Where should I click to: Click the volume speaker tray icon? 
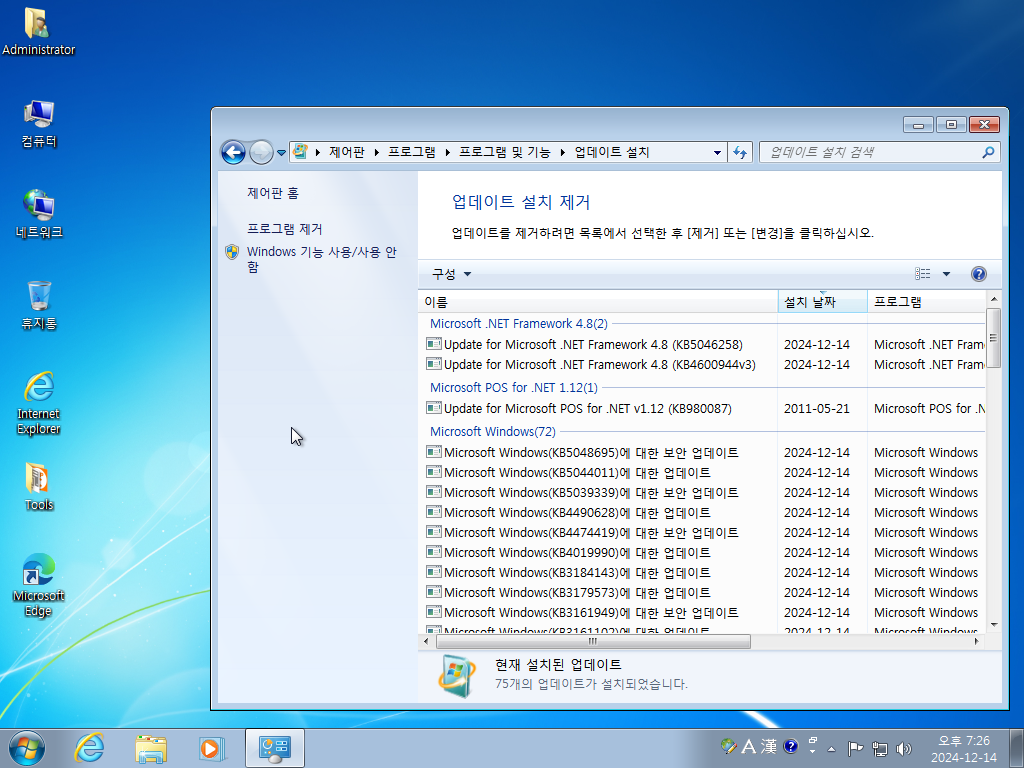click(904, 748)
